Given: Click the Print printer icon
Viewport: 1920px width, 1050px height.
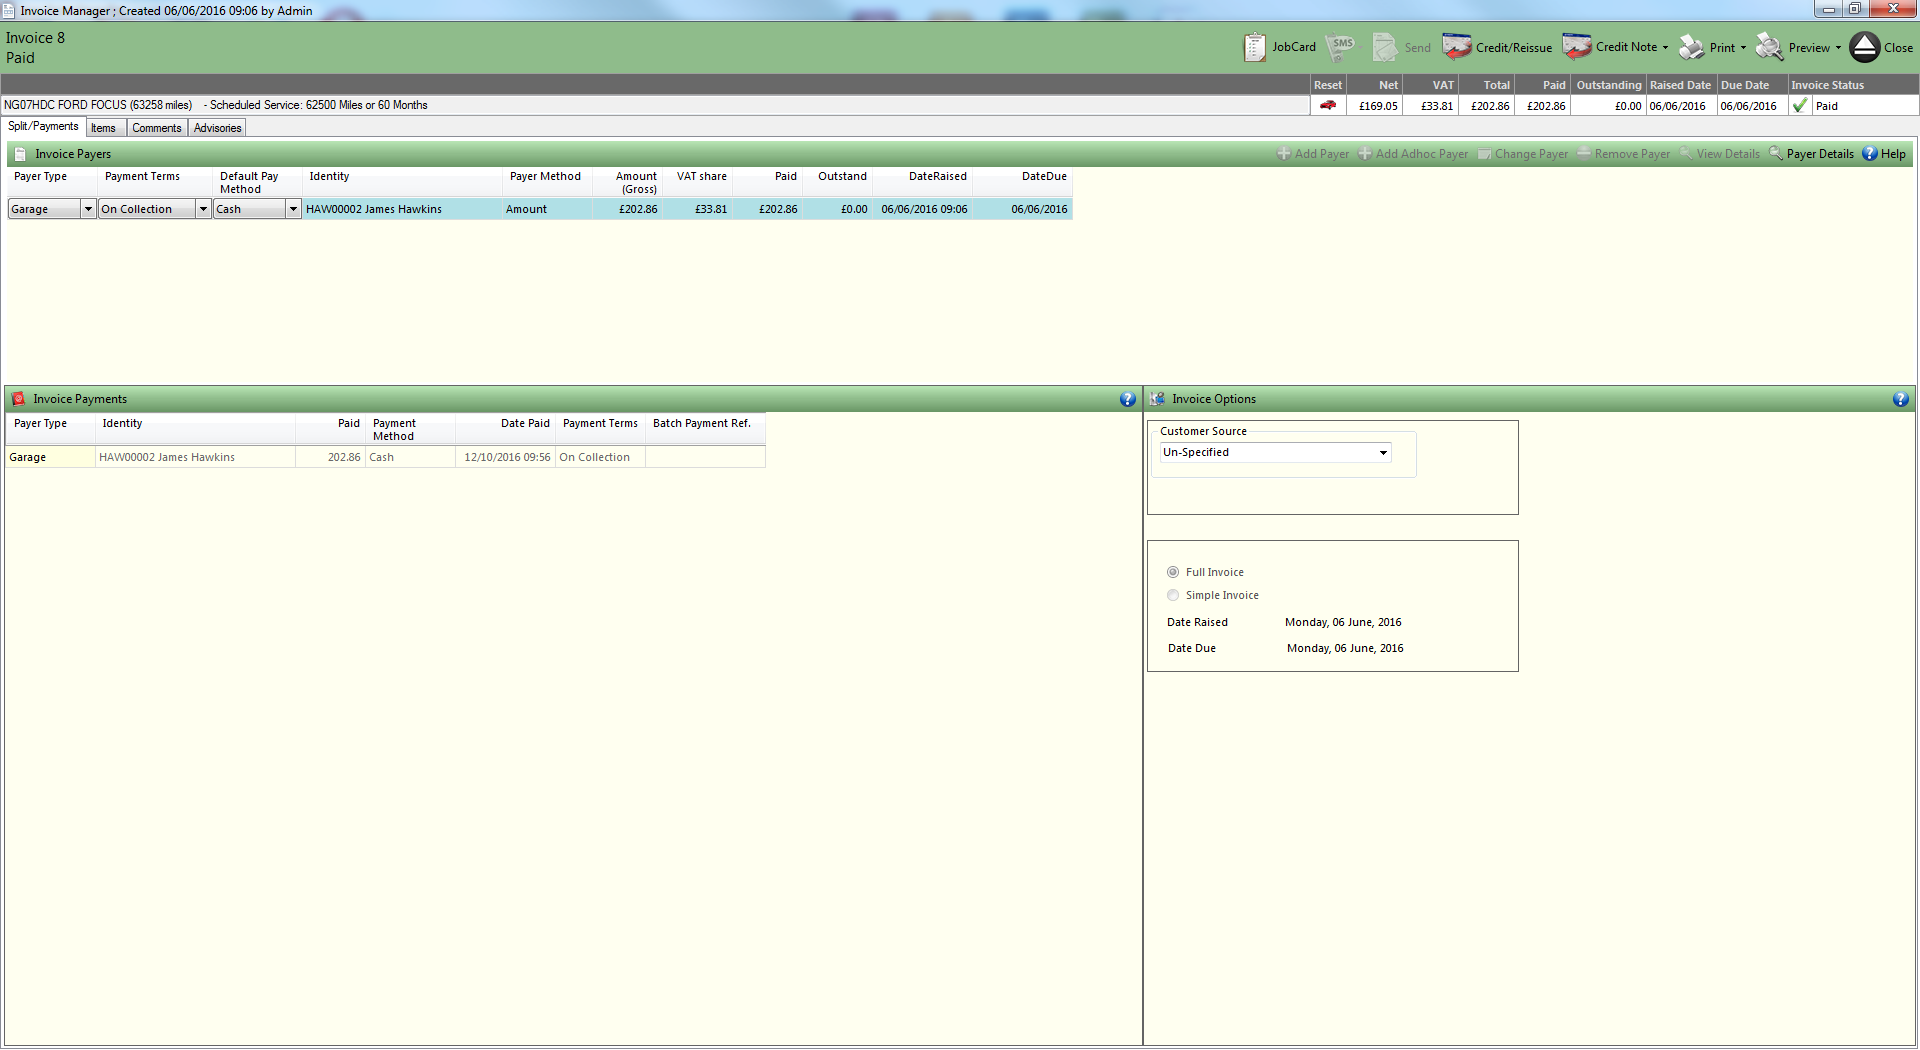Looking at the screenshot, I should 1692,47.
